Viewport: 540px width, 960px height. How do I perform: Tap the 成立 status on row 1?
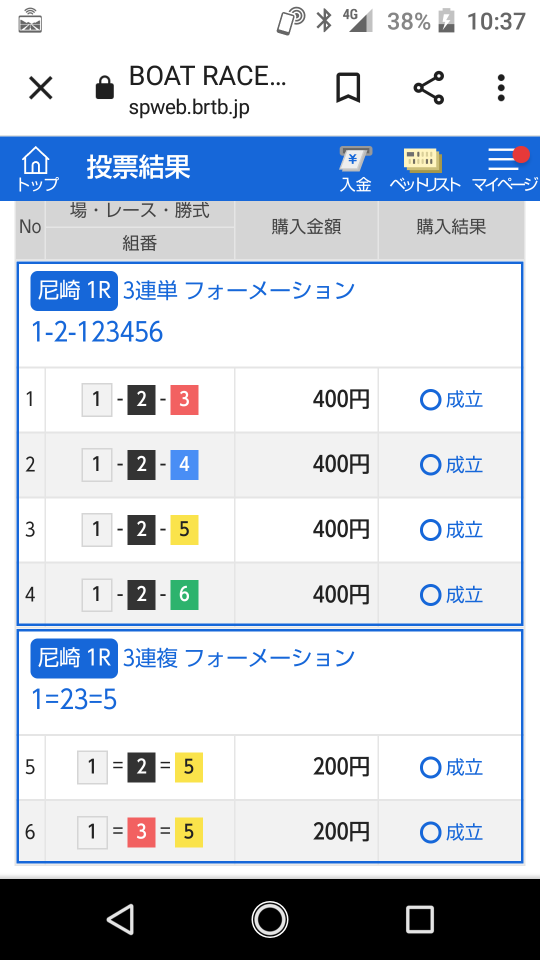click(451, 400)
